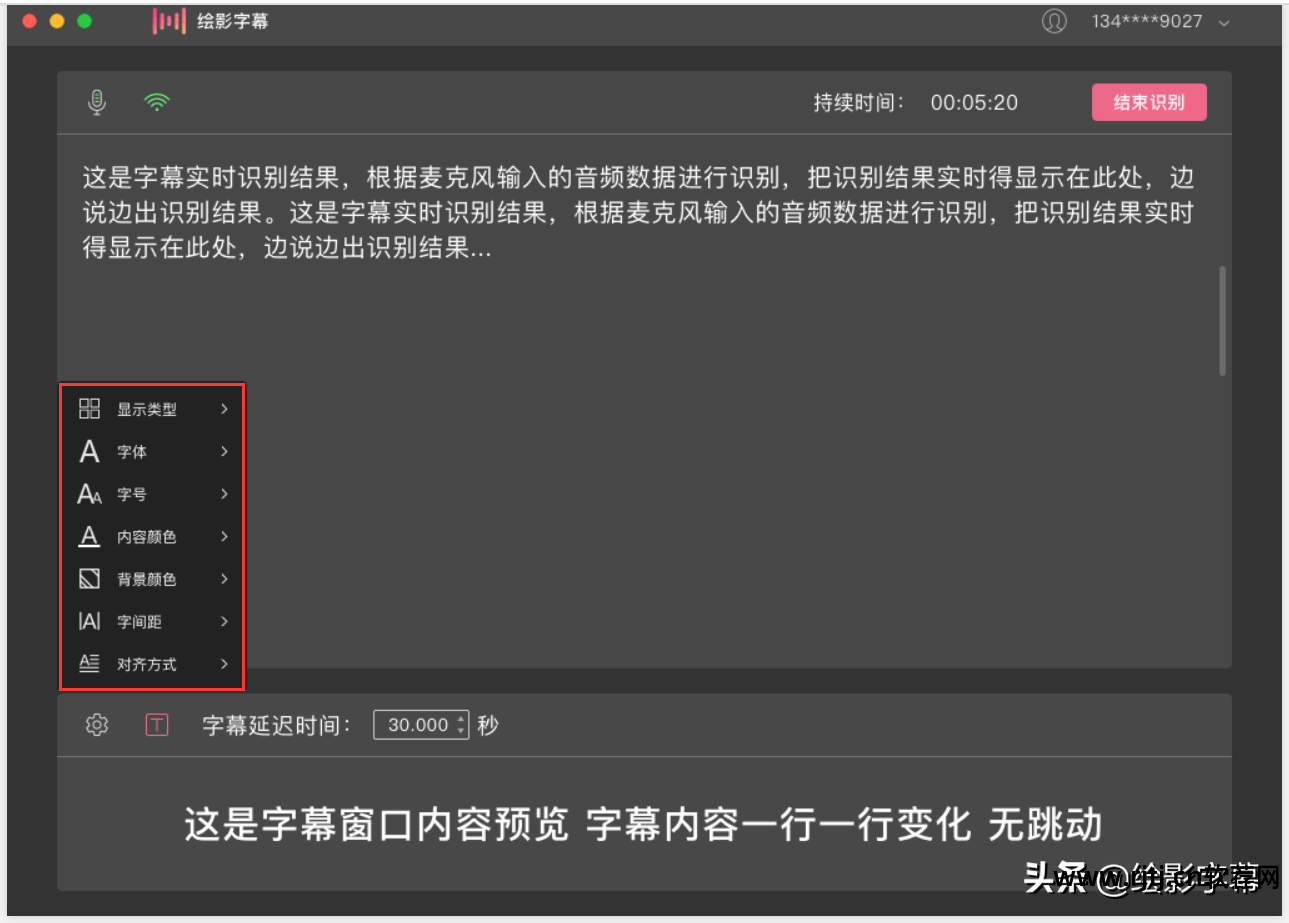Image resolution: width=1289 pixels, height=923 pixels.
Task: Click the 内容颜色 underlined A icon
Action: [x=89, y=537]
